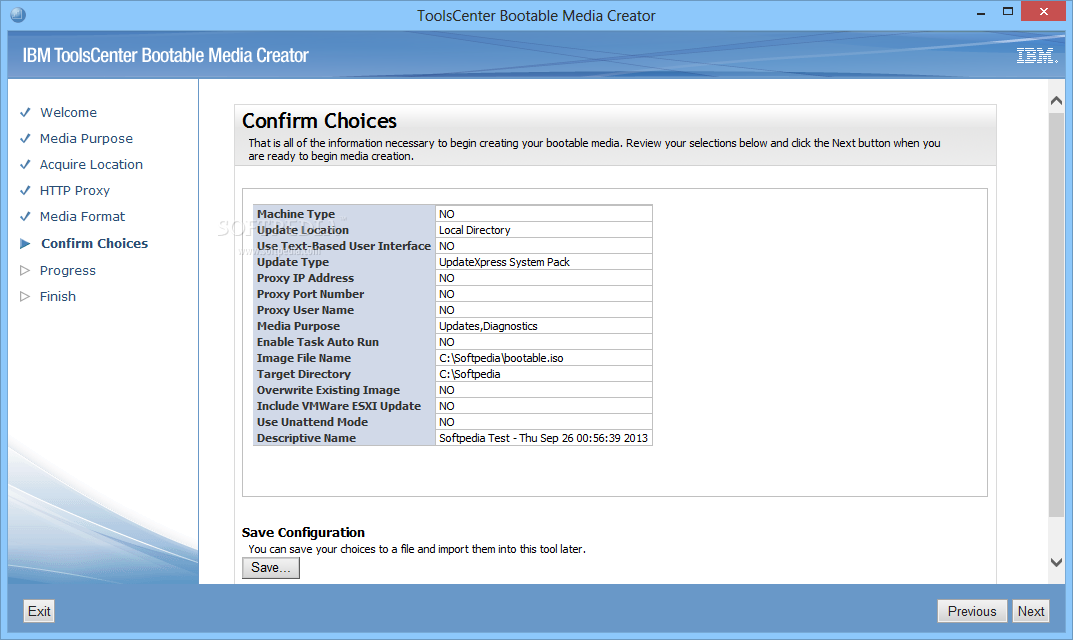The width and height of the screenshot is (1073, 640).
Task: Open the Media Purpose step
Action: pos(86,138)
